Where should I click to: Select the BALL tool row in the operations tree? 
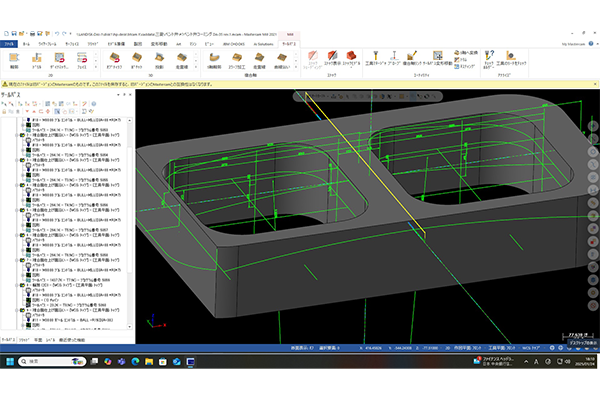[70, 320]
